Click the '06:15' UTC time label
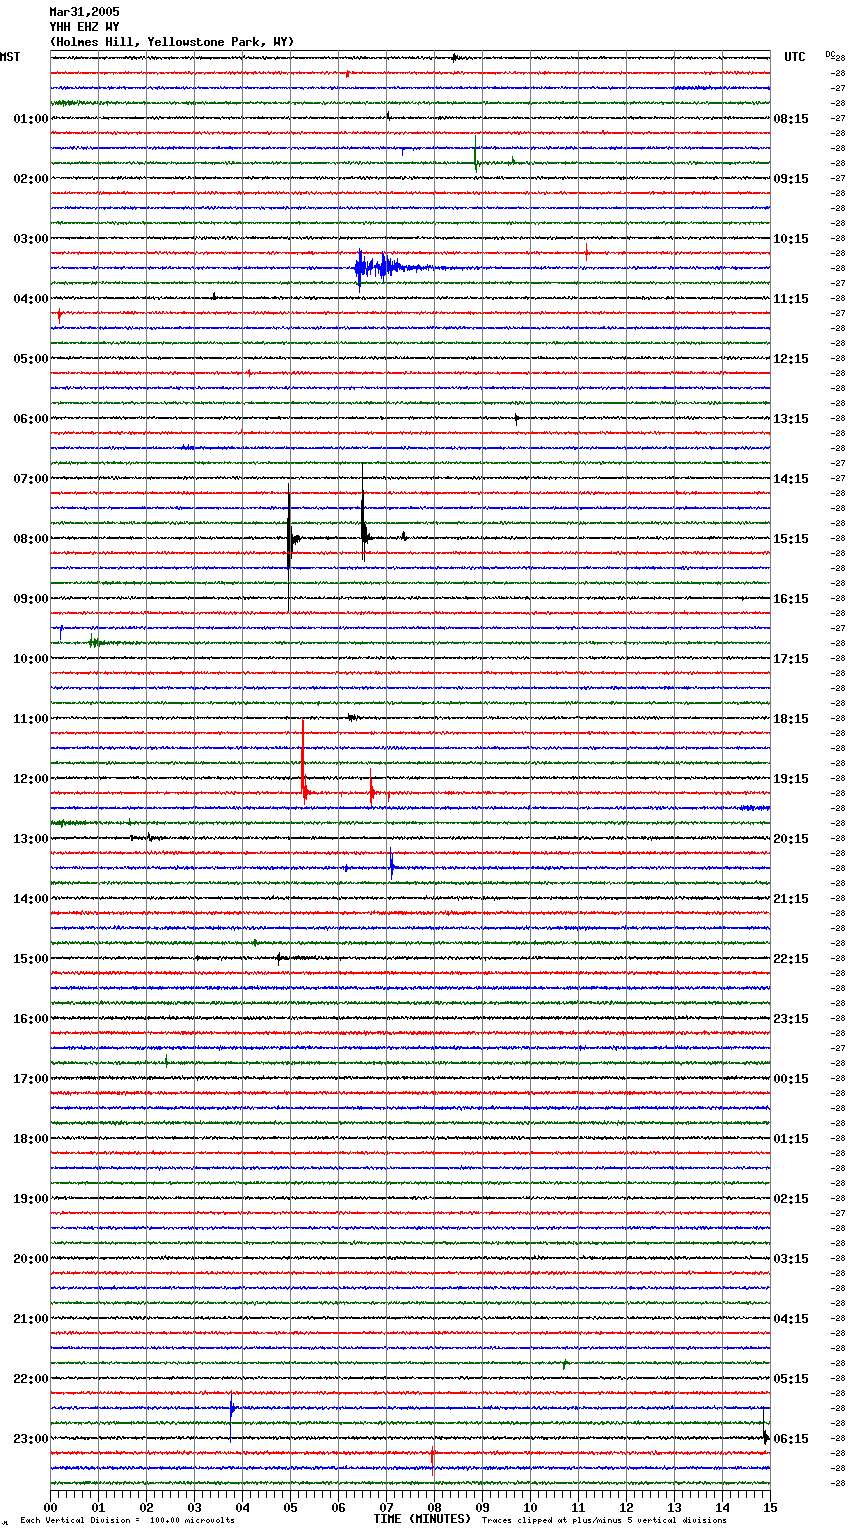 coord(791,1439)
